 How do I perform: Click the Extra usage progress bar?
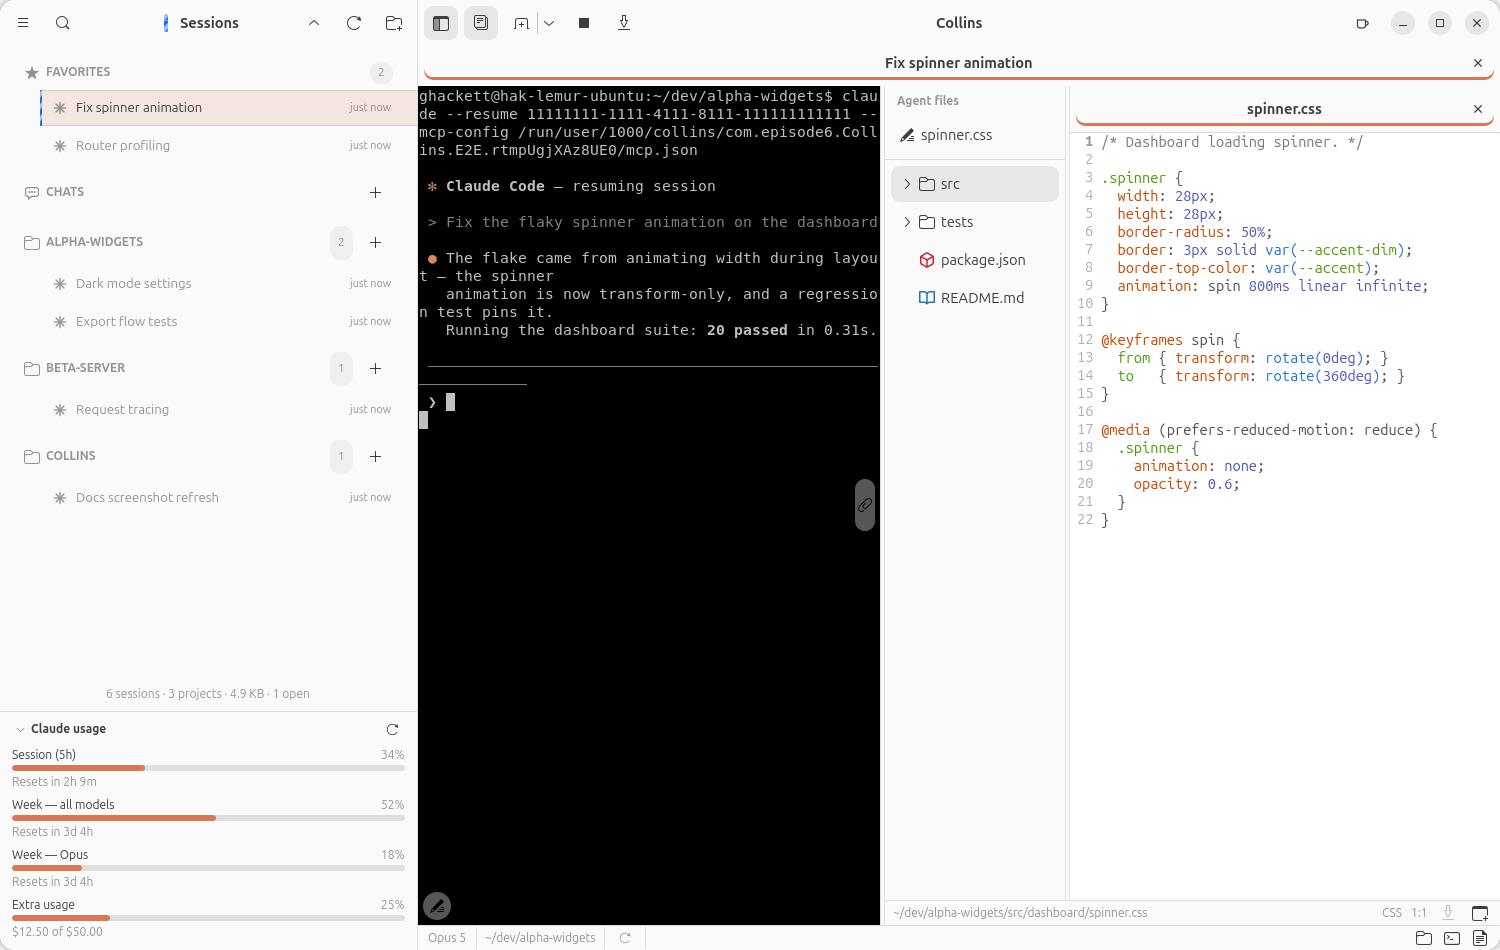click(x=208, y=918)
